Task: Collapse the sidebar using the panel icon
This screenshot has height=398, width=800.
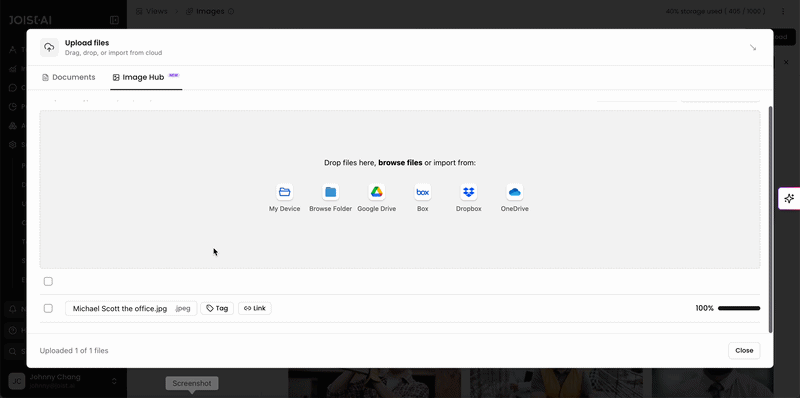Action: tap(114, 20)
